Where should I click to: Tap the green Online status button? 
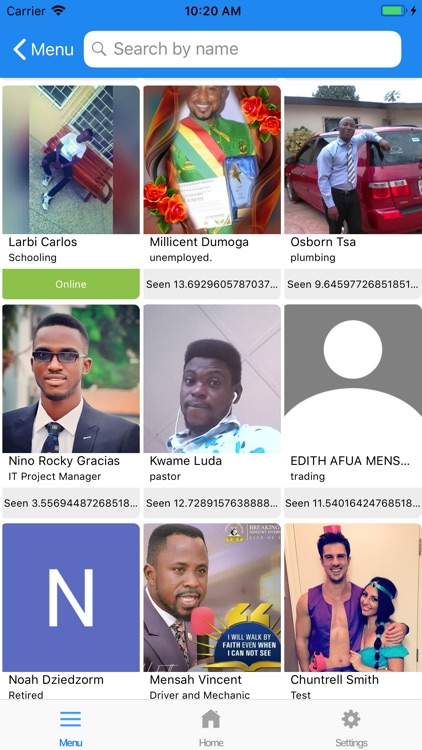coord(71,284)
